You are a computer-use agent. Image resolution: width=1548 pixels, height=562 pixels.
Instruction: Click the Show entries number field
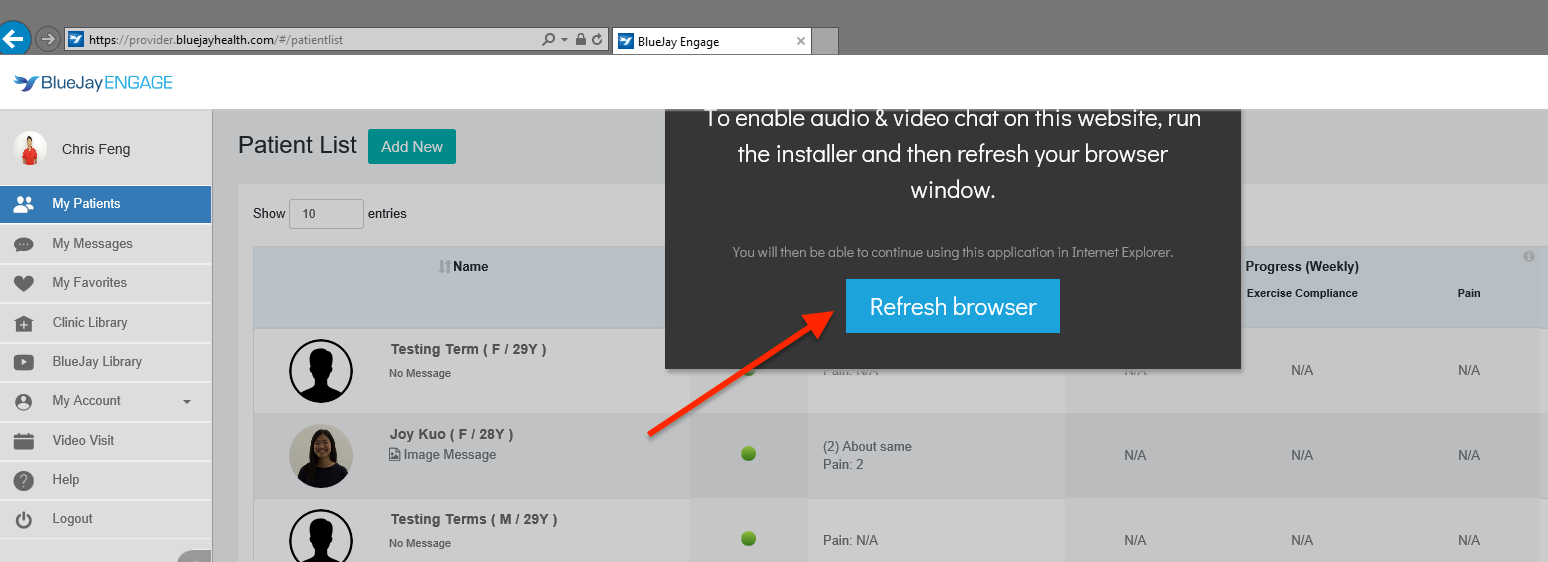point(326,214)
